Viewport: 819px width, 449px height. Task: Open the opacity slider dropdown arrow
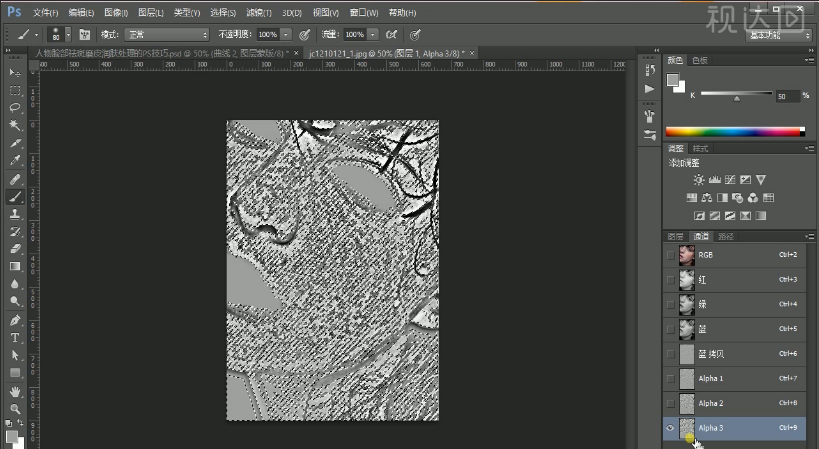(286, 35)
